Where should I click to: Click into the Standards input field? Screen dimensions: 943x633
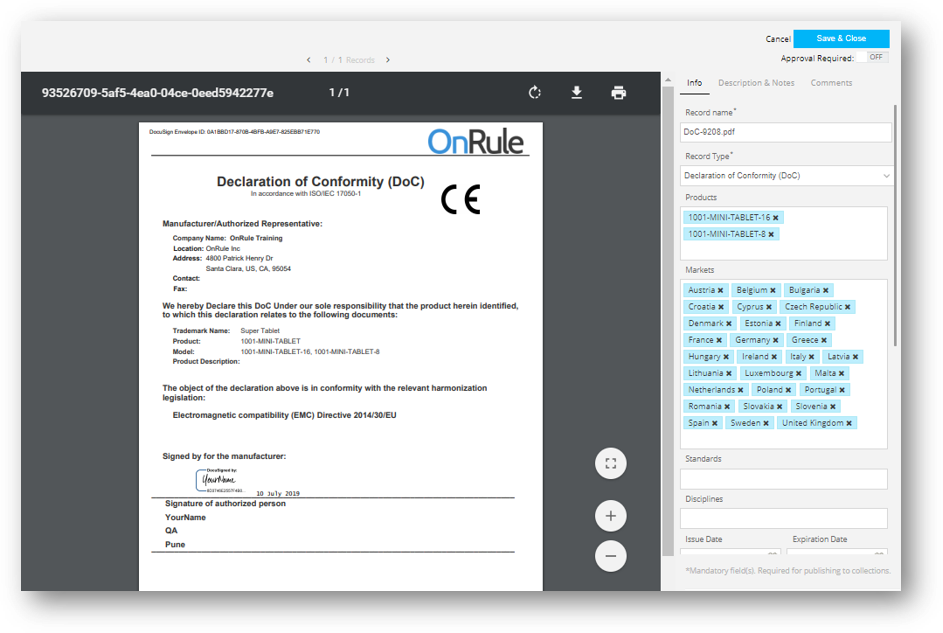tap(784, 479)
